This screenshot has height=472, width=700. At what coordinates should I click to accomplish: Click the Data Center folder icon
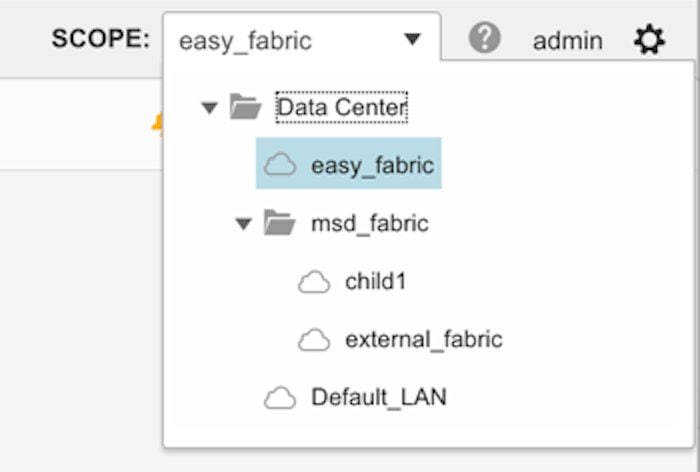pyautogui.click(x=245, y=107)
